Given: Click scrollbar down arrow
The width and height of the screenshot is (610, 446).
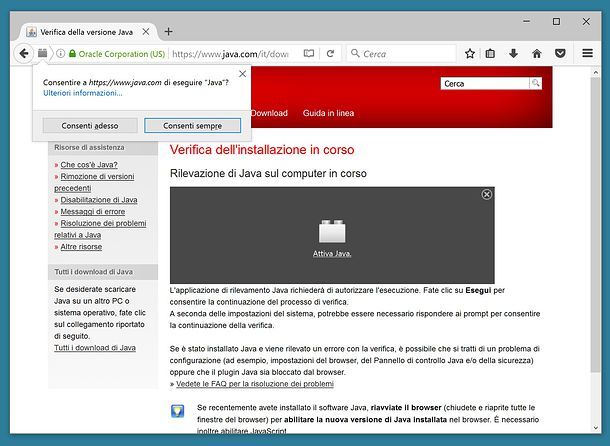Looking at the screenshot, I should (x=596, y=428).
